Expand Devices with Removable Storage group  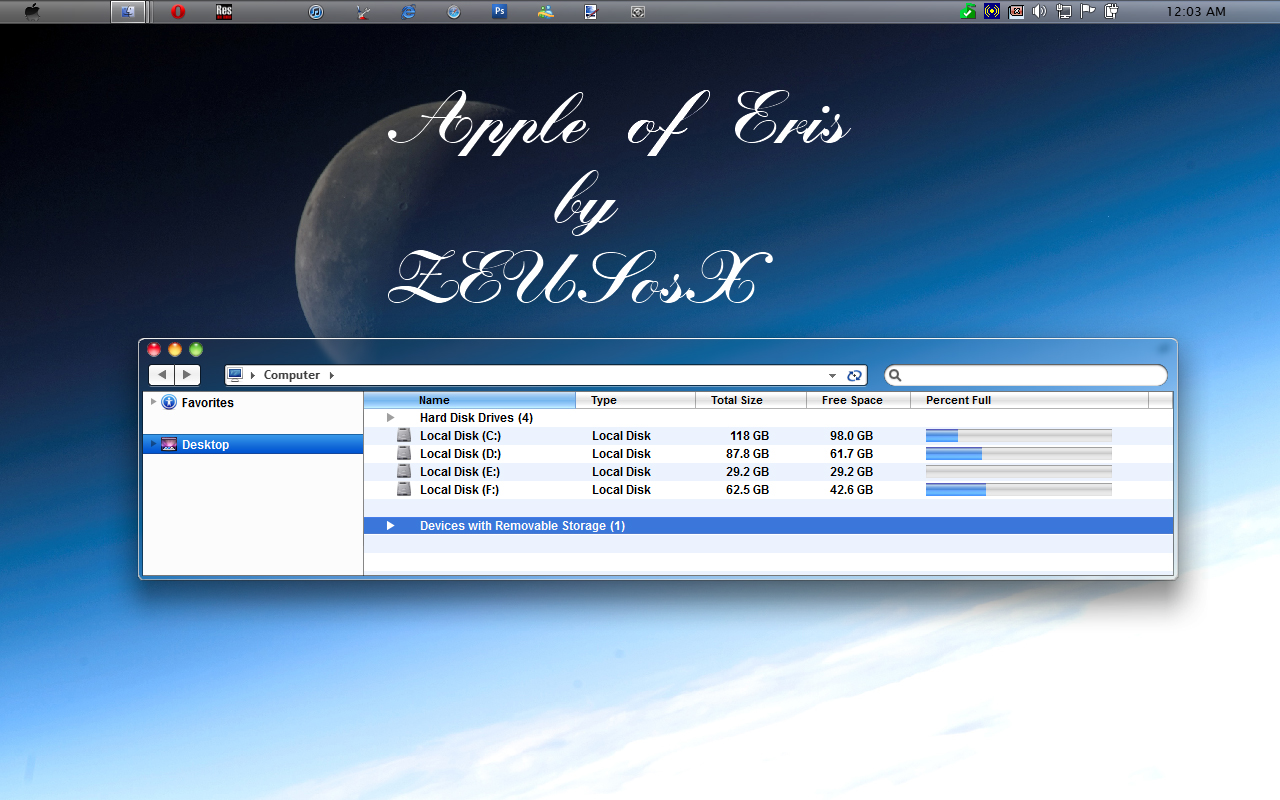click(391, 526)
